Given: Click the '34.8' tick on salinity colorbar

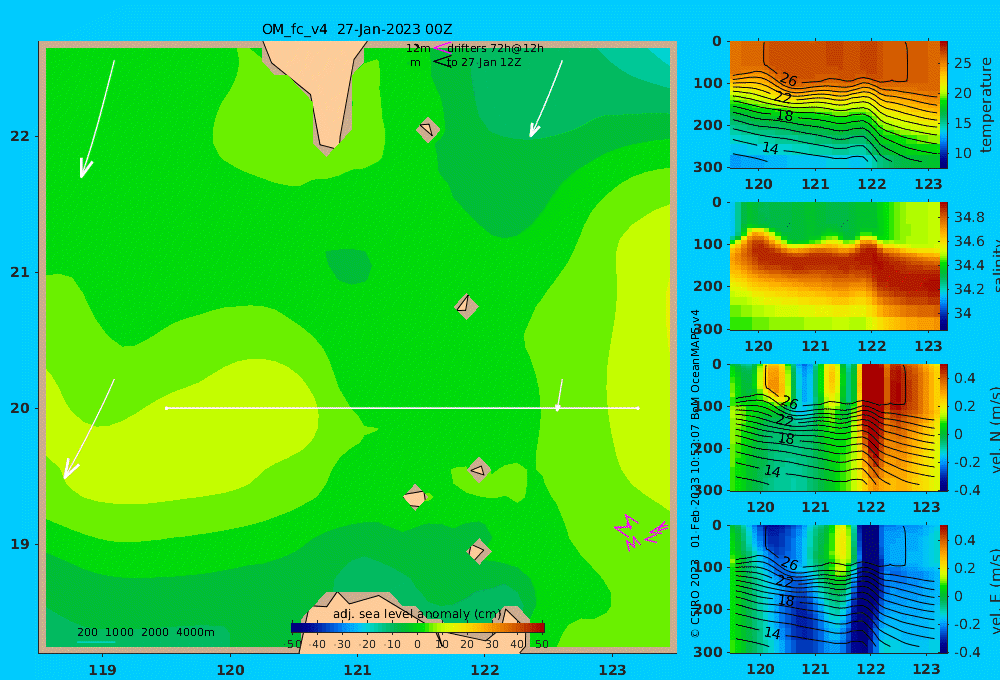Looking at the screenshot, I should point(969,217).
